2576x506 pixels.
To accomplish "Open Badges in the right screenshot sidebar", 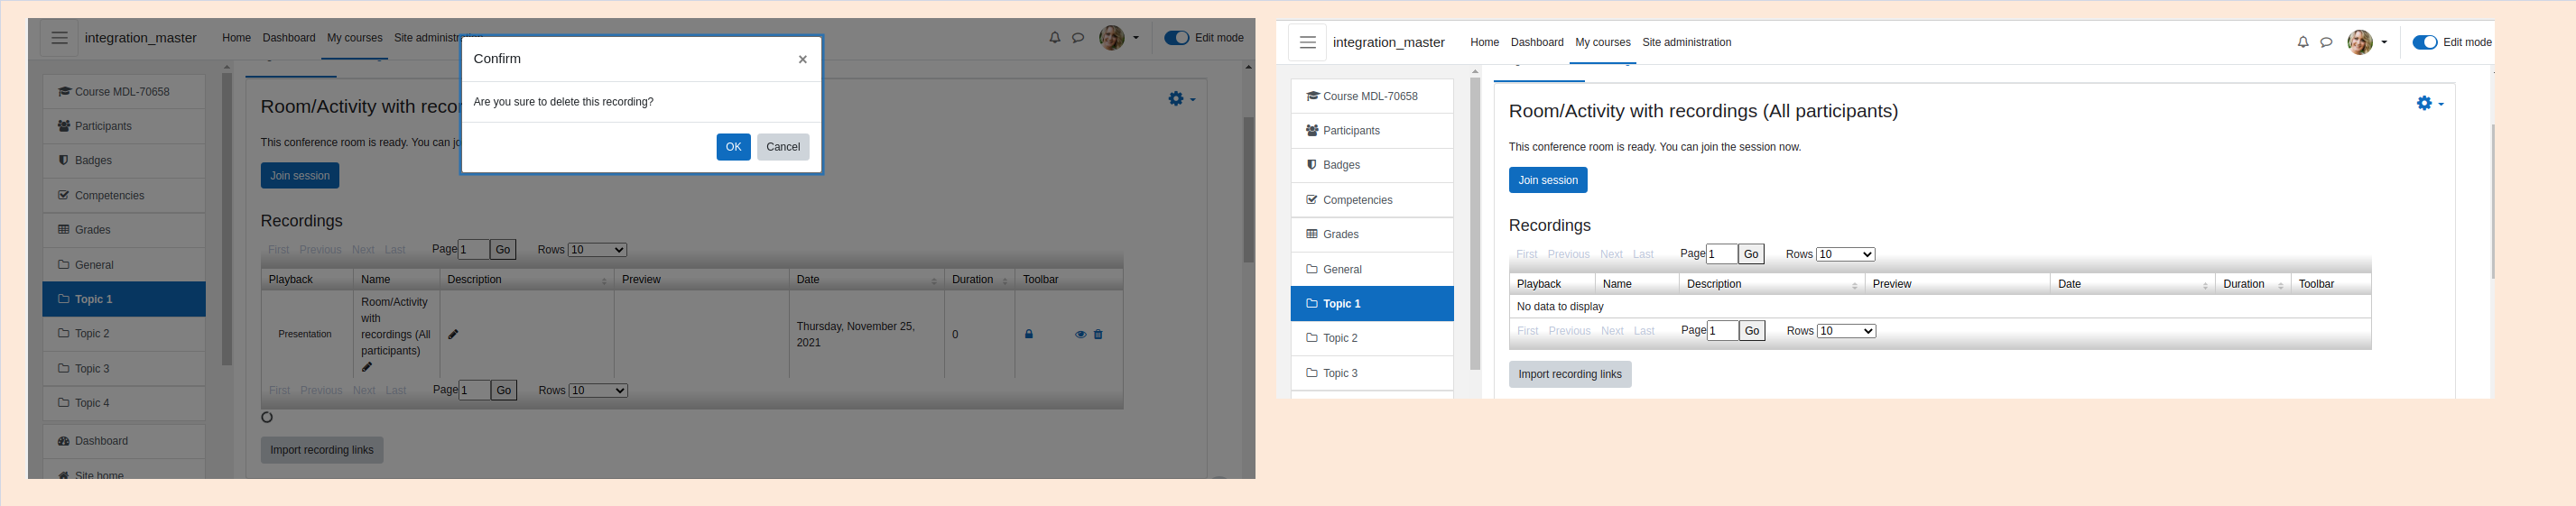I will point(1372,165).
